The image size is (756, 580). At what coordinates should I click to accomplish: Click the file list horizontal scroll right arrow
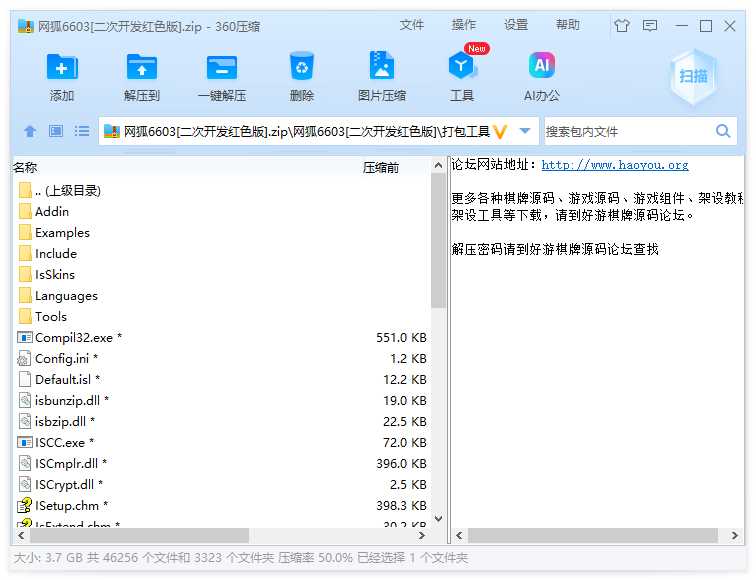click(422, 535)
